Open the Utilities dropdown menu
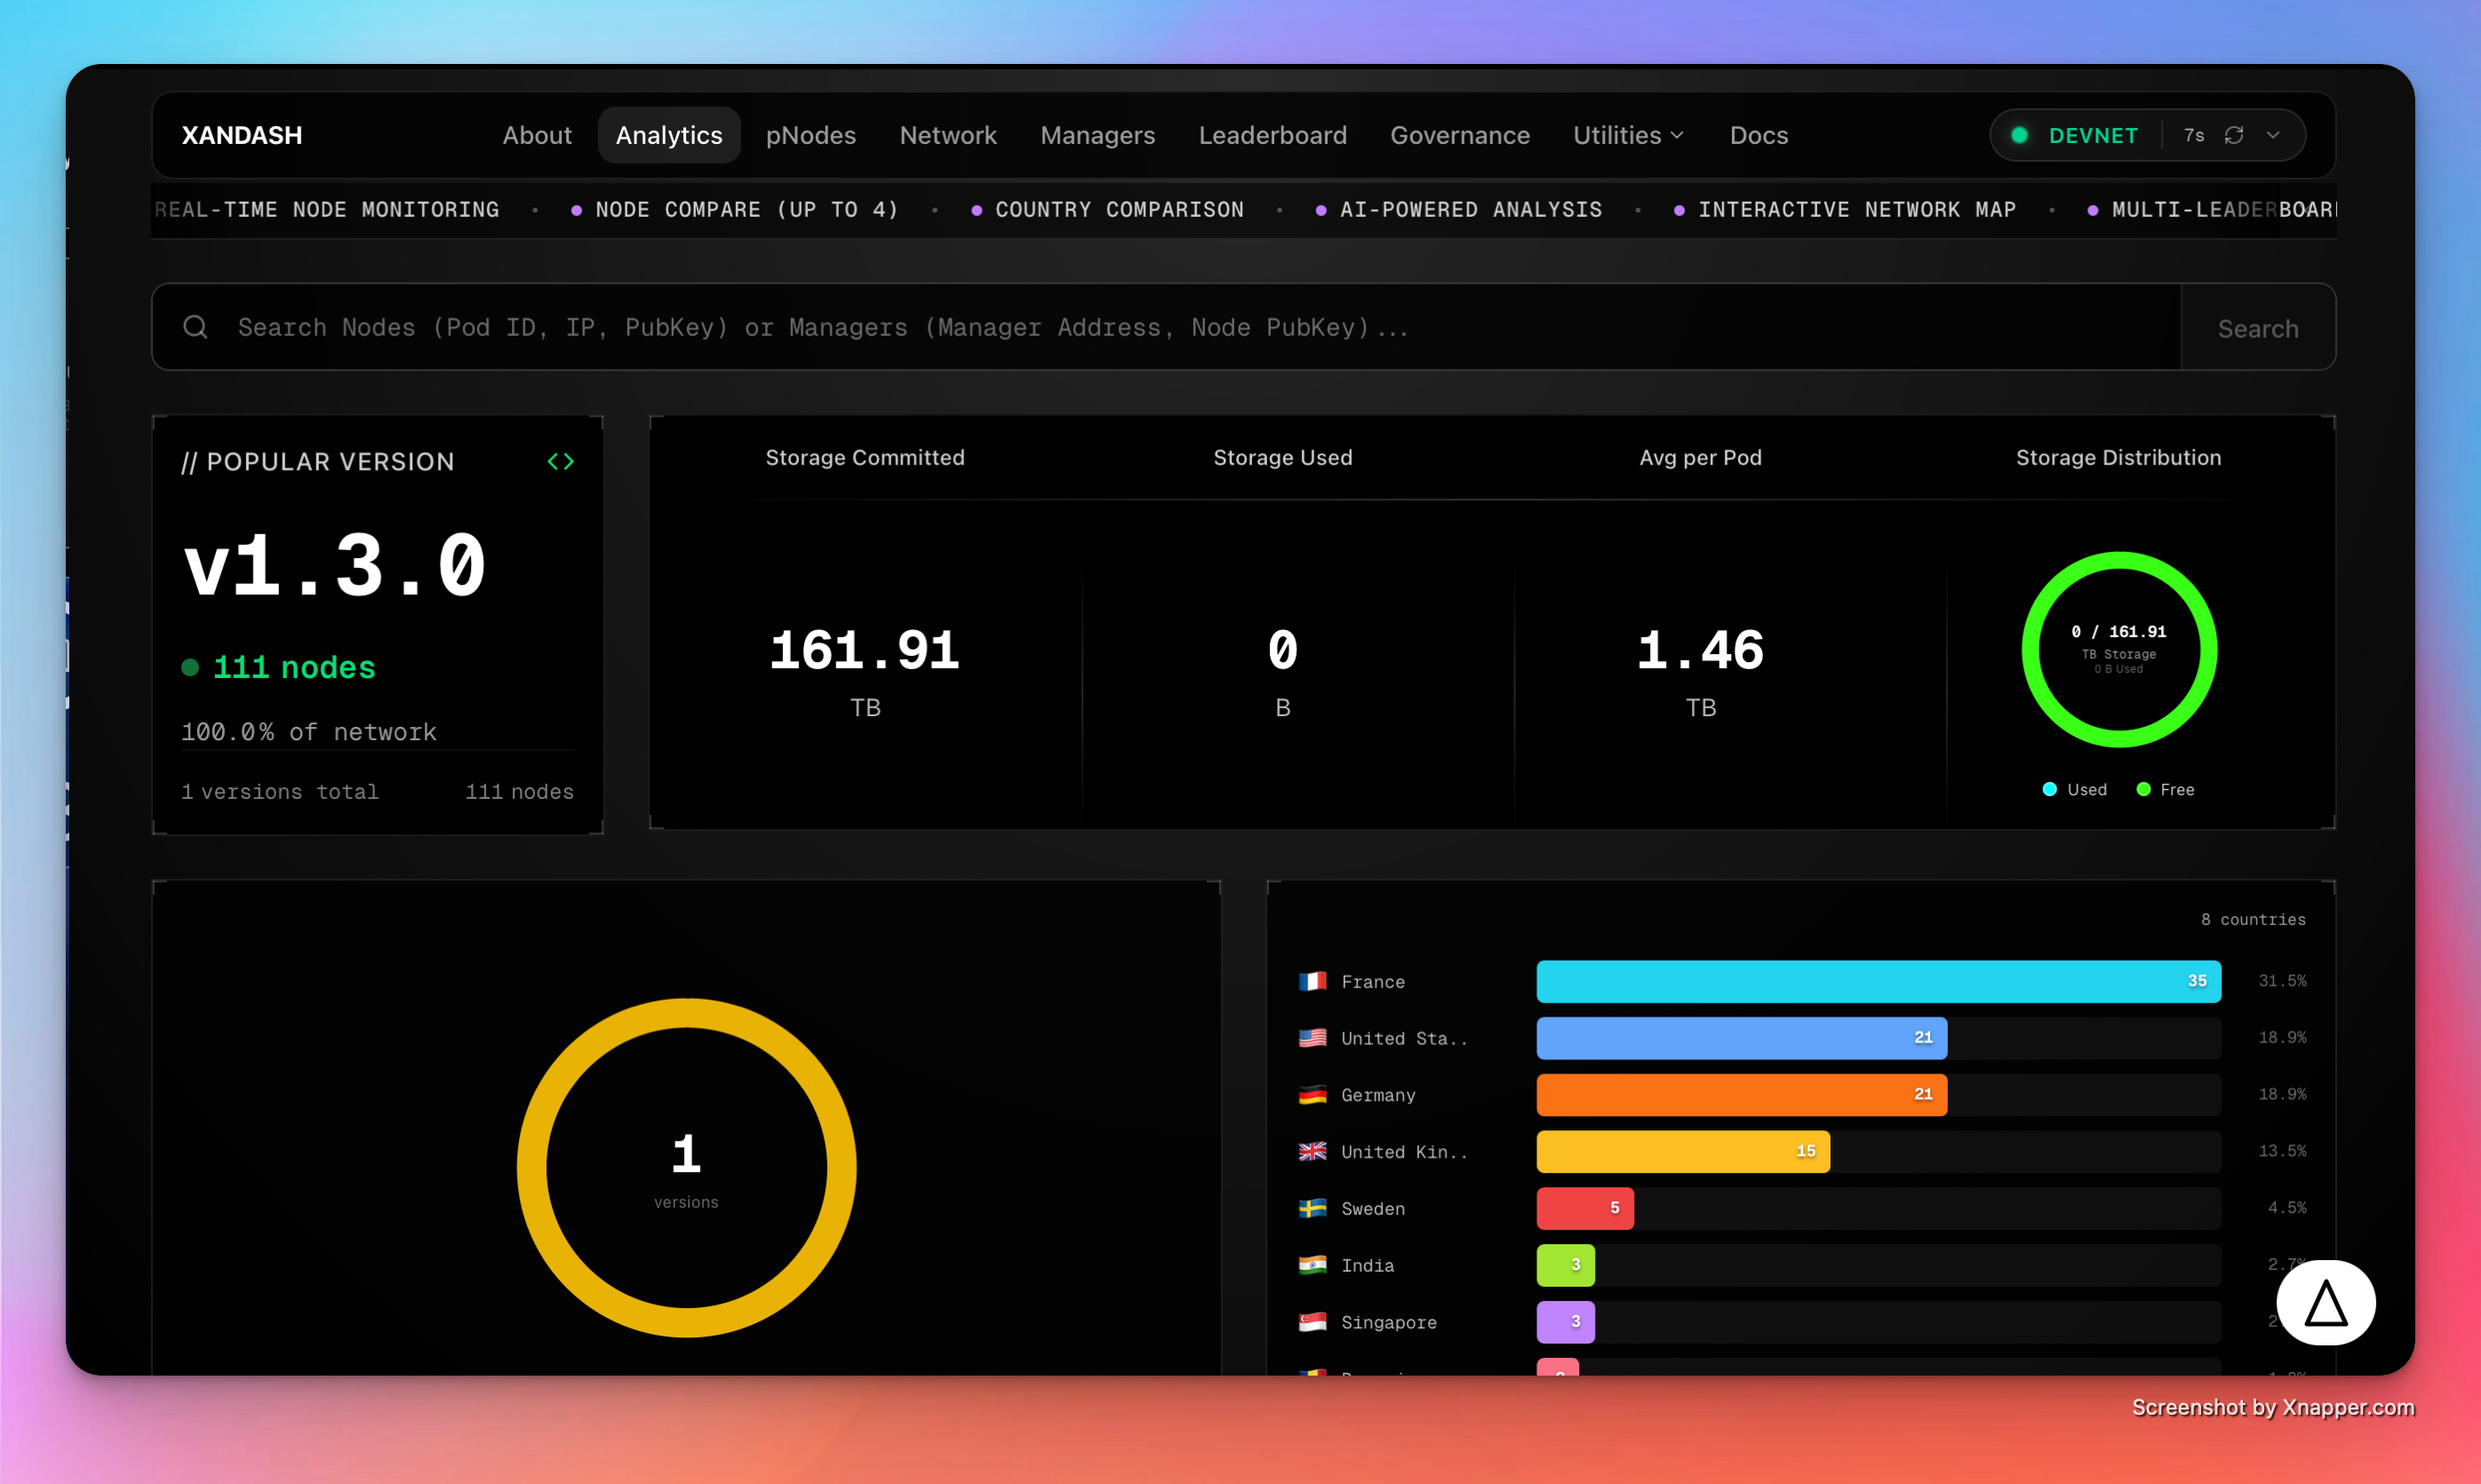Image resolution: width=2481 pixels, height=1484 pixels. tap(1628, 135)
